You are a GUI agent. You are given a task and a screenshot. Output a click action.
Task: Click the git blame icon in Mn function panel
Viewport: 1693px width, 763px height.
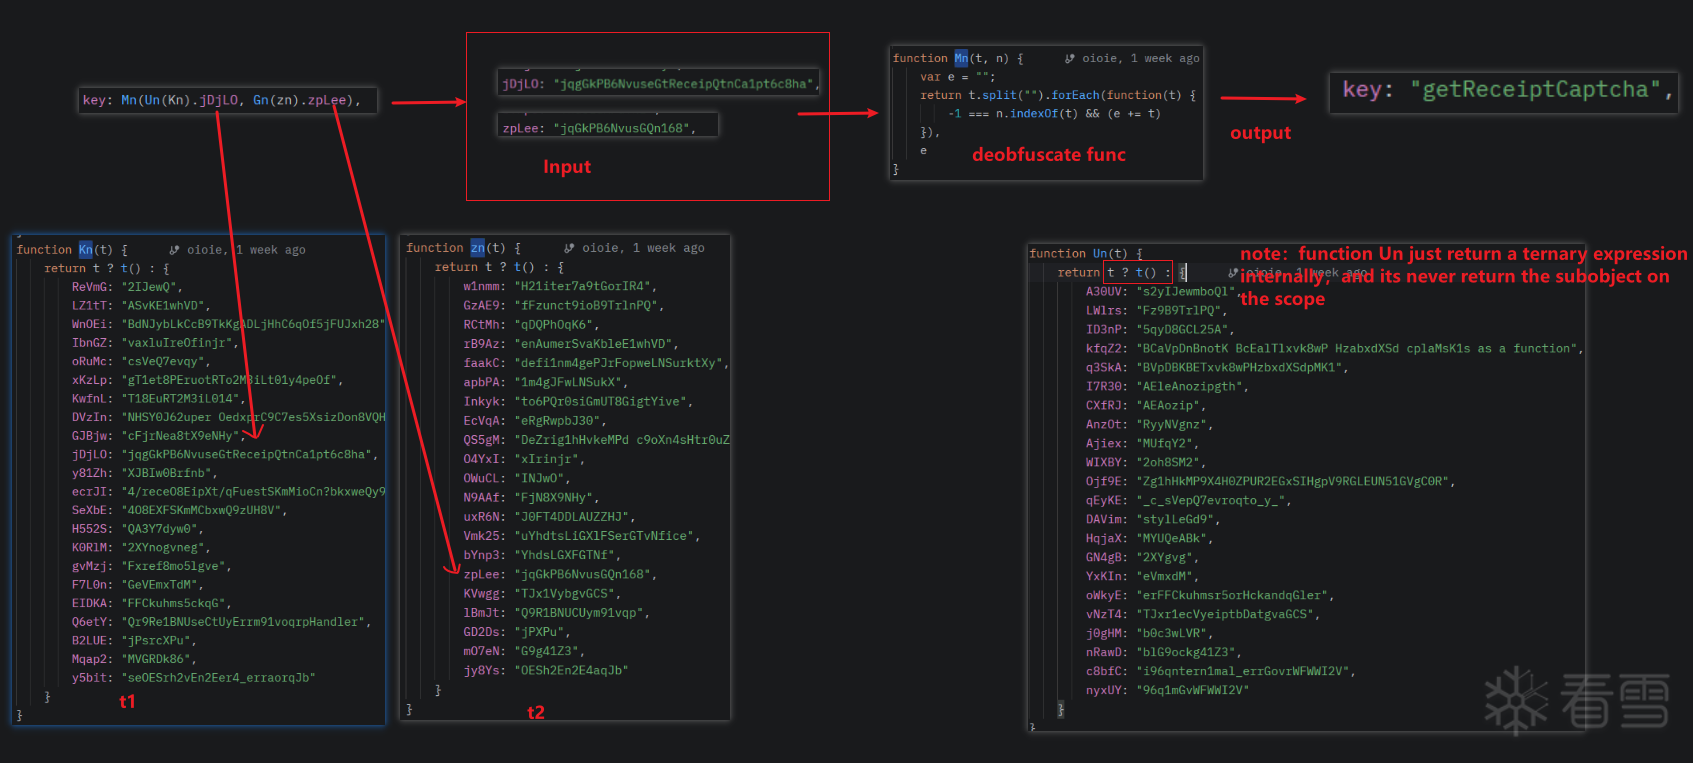[1070, 59]
